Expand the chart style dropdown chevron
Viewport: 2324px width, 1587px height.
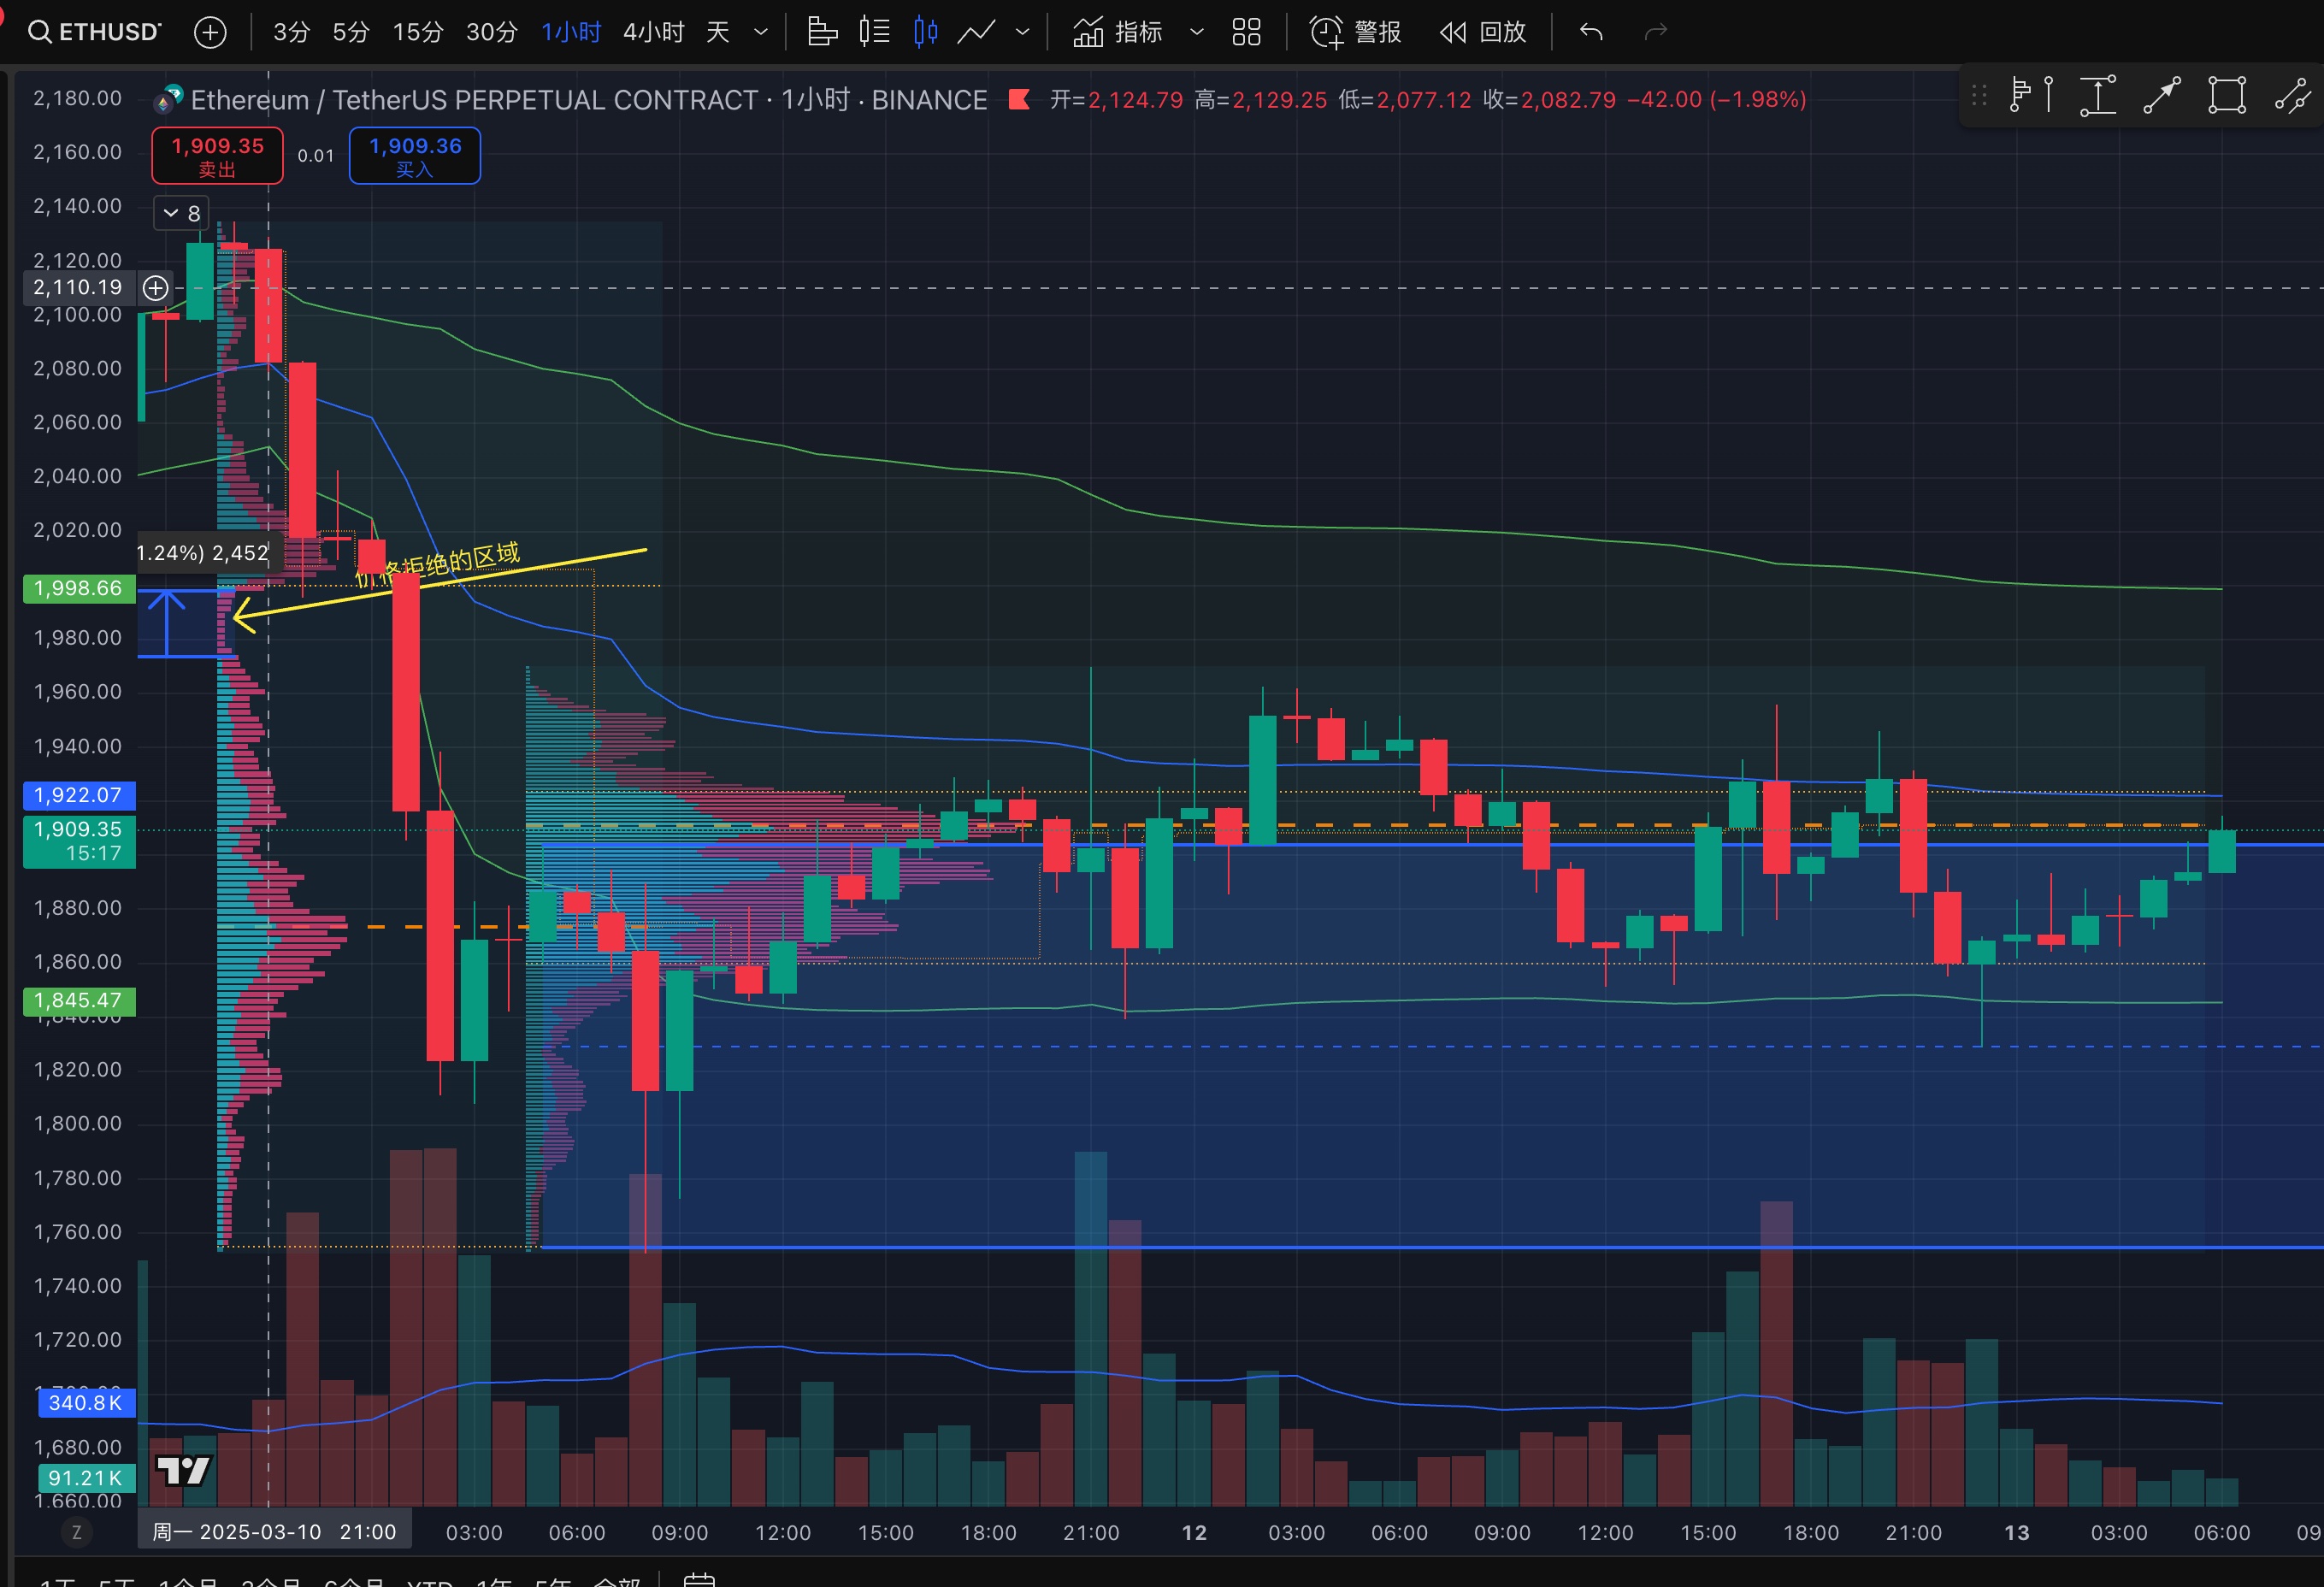[x=1022, y=32]
